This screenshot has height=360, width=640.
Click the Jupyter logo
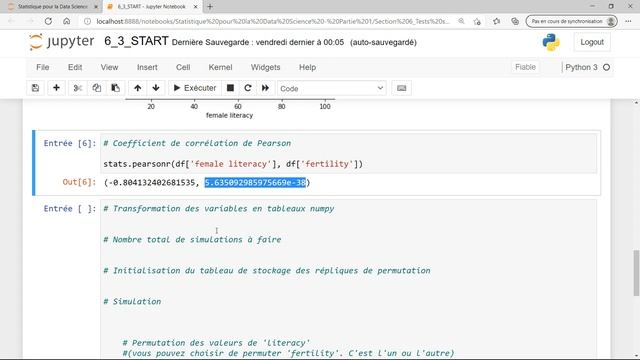pyautogui.click(x=62, y=42)
